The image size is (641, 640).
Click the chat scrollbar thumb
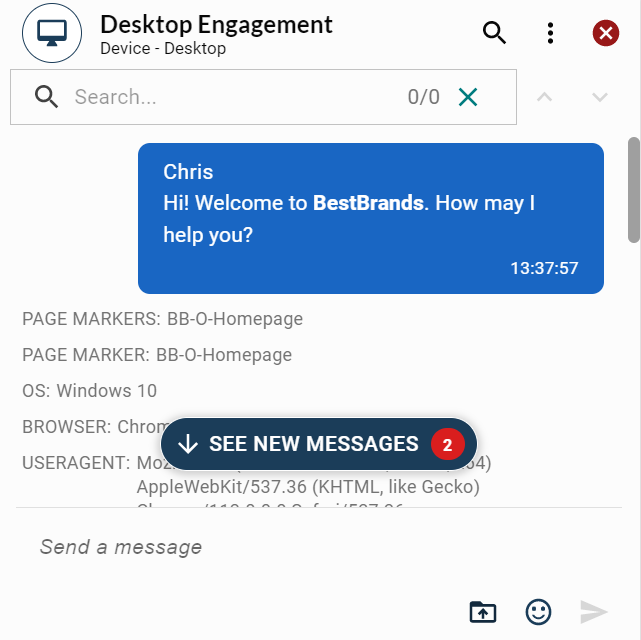[x=633, y=190]
